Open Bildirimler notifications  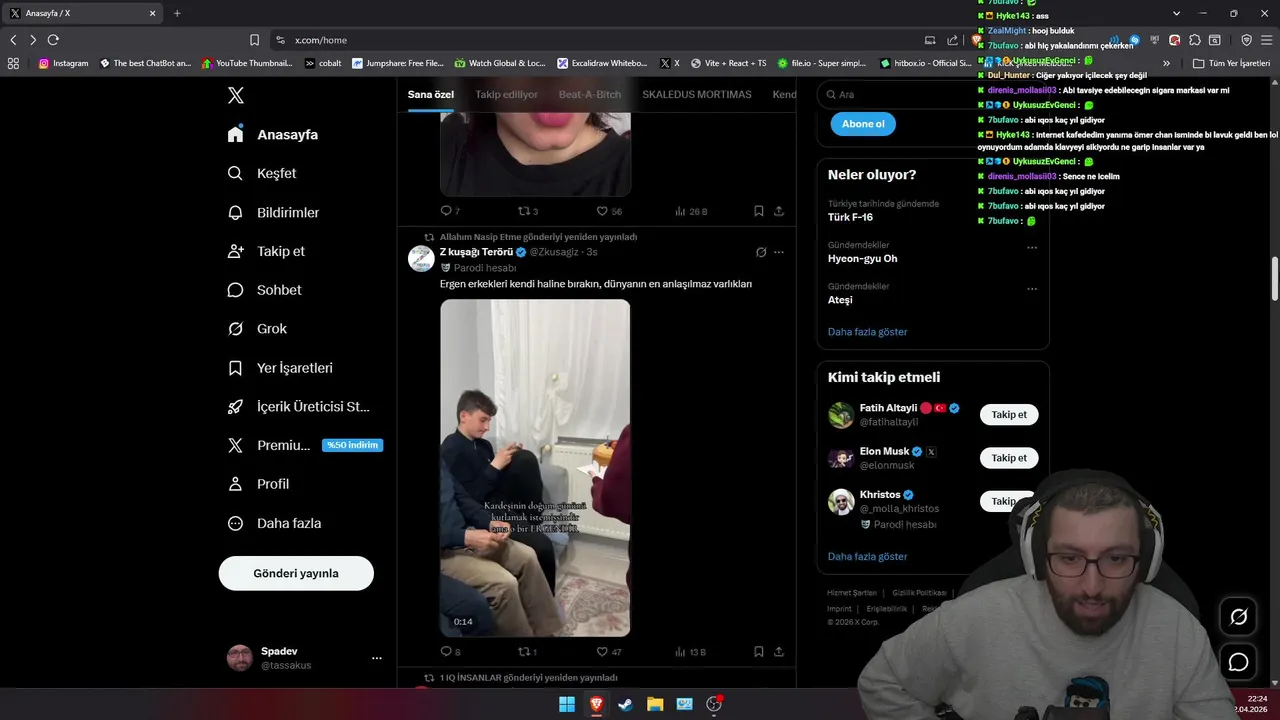273,212
